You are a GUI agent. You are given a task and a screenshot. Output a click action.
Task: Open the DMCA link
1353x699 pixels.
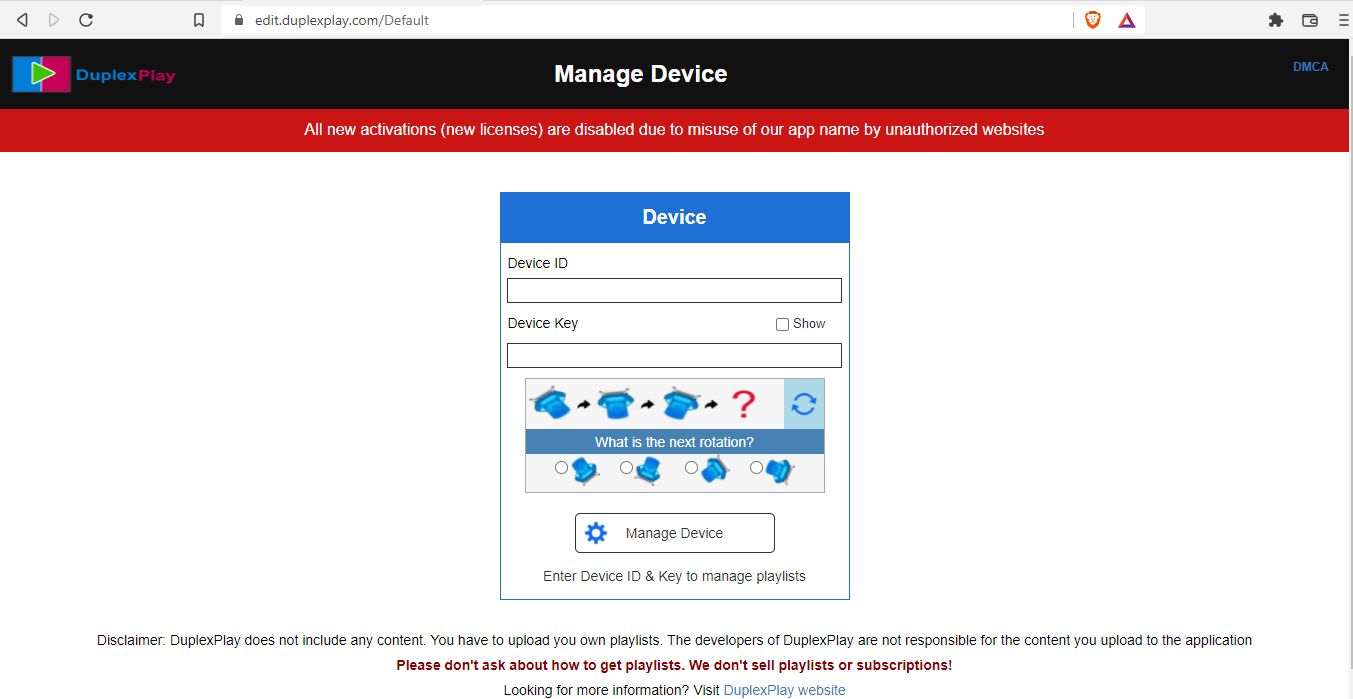click(x=1310, y=67)
